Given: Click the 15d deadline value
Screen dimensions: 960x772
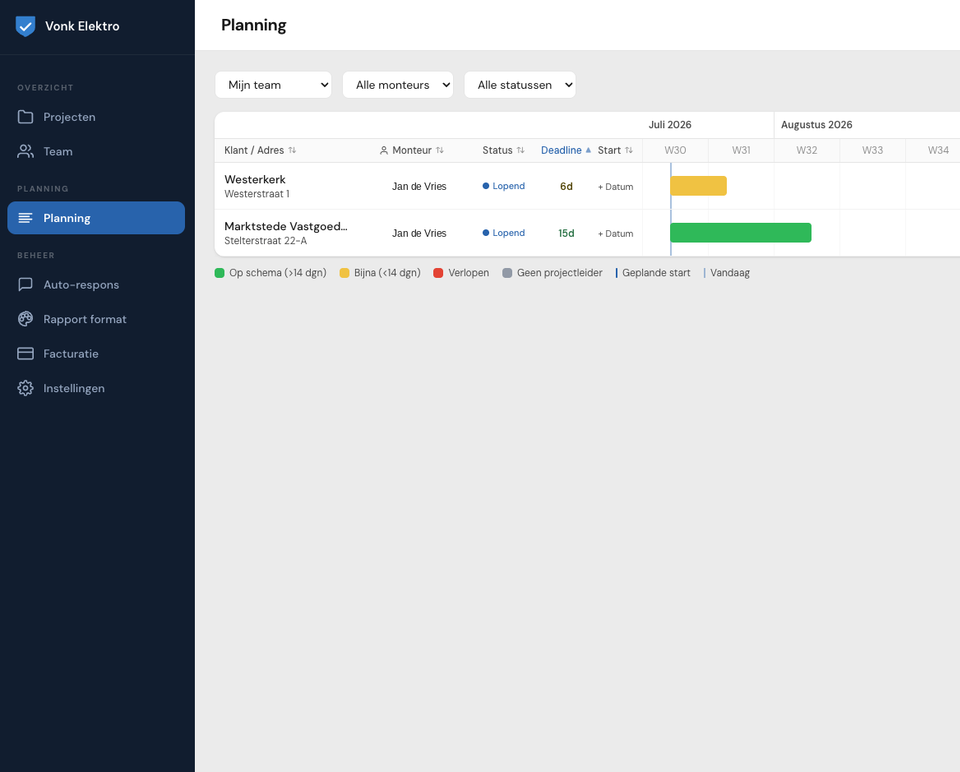Looking at the screenshot, I should pyautogui.click(x=566, y=233).
